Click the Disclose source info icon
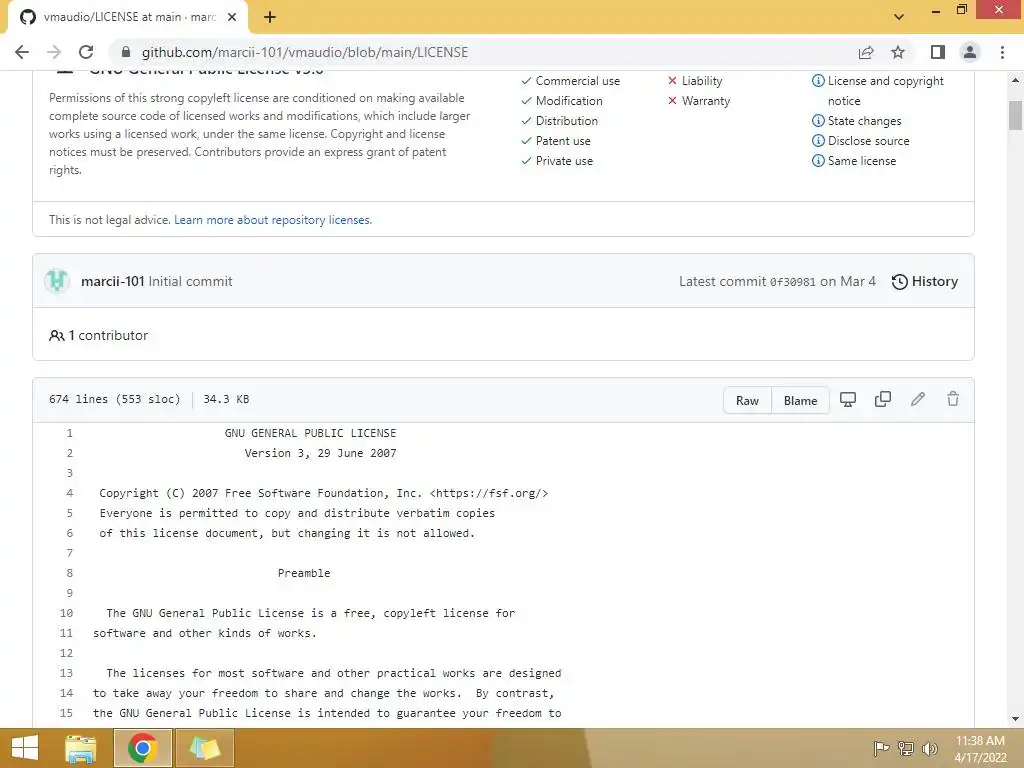Viewport: 1024px width, 768px height. pos(818,140)
